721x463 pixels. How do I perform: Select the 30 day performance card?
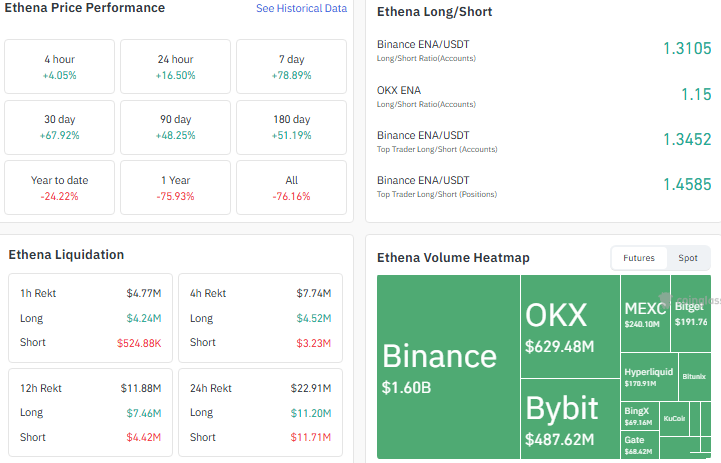(x=59, y=127)
